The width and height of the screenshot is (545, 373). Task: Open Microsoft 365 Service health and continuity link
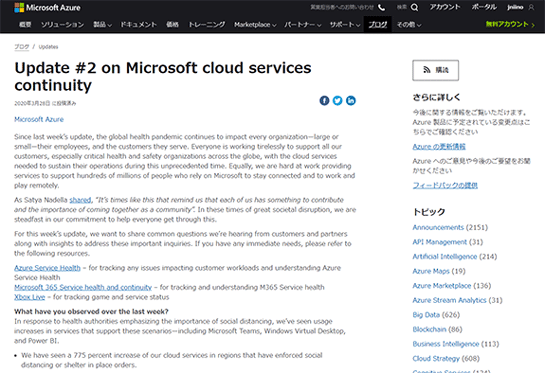click(83, 287)
